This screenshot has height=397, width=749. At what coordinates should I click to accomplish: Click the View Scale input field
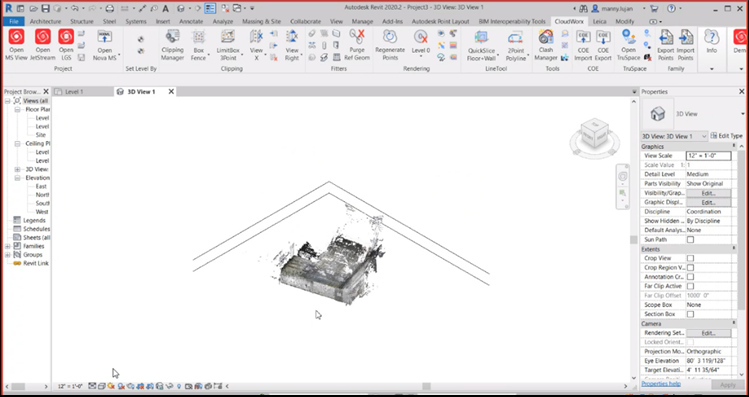tap(708, 156)
